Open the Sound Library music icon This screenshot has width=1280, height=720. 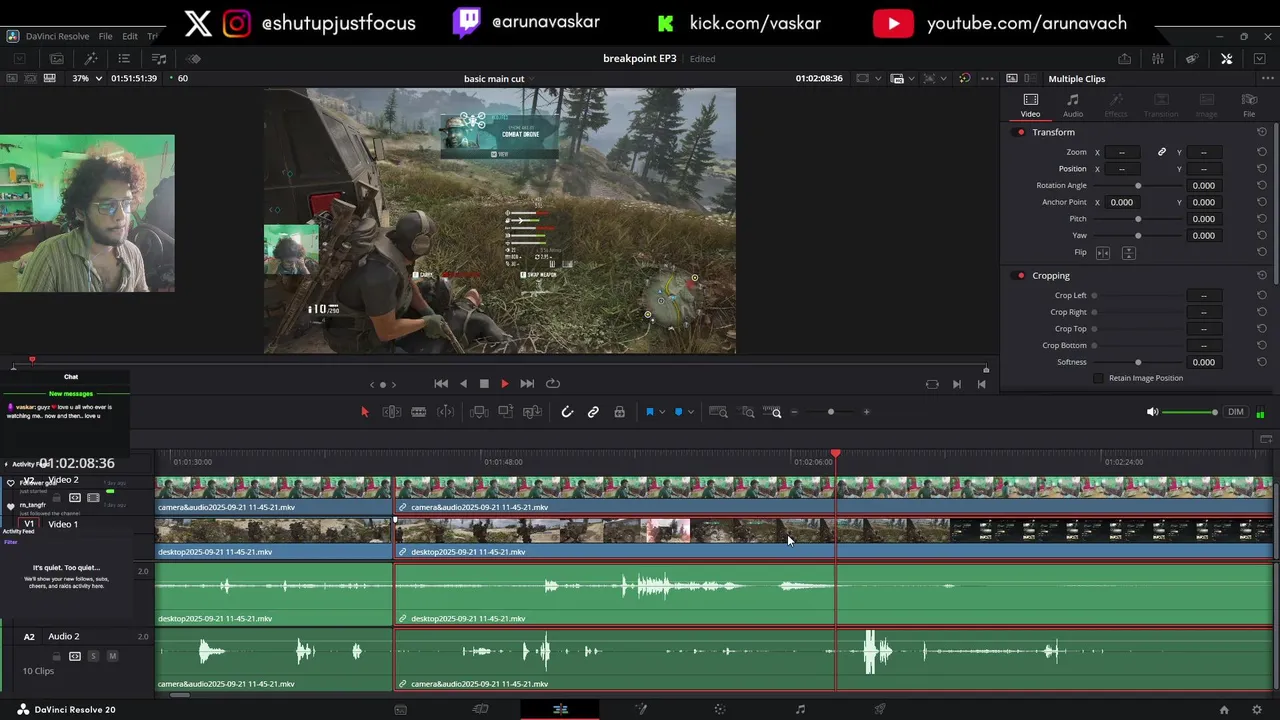158,59
